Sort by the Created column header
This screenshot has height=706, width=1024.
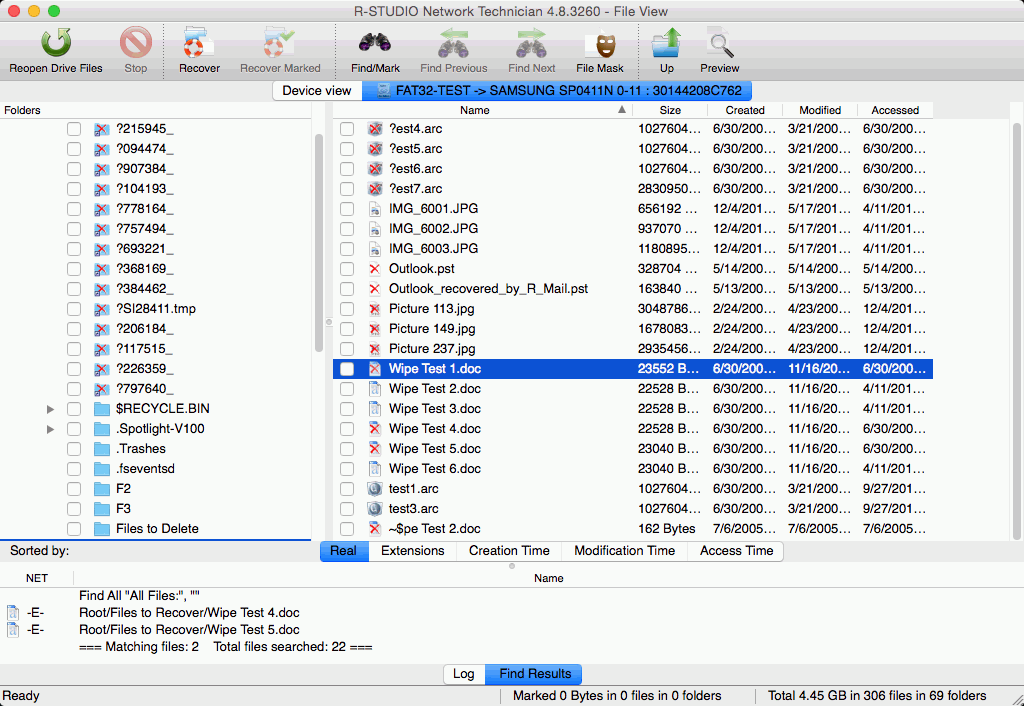pyautogui.click(x=744, y=110)
